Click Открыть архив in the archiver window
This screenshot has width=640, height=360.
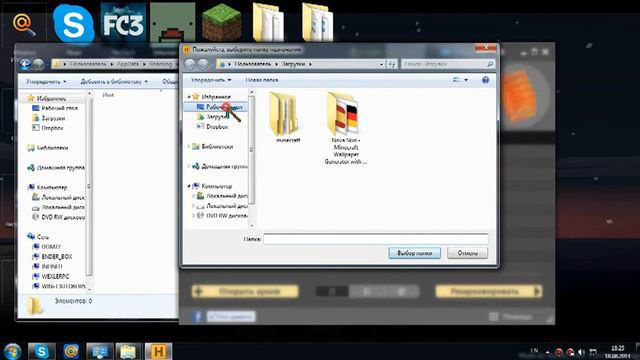245,291
